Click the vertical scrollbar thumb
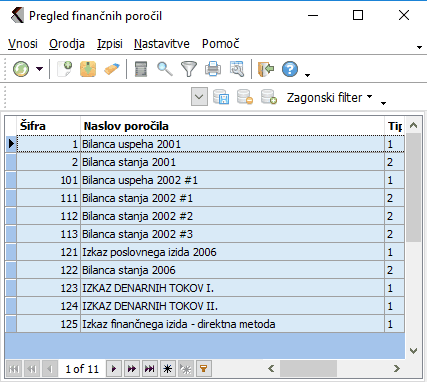Viewport: 427px width, 382px height. [x=414, y=188]
